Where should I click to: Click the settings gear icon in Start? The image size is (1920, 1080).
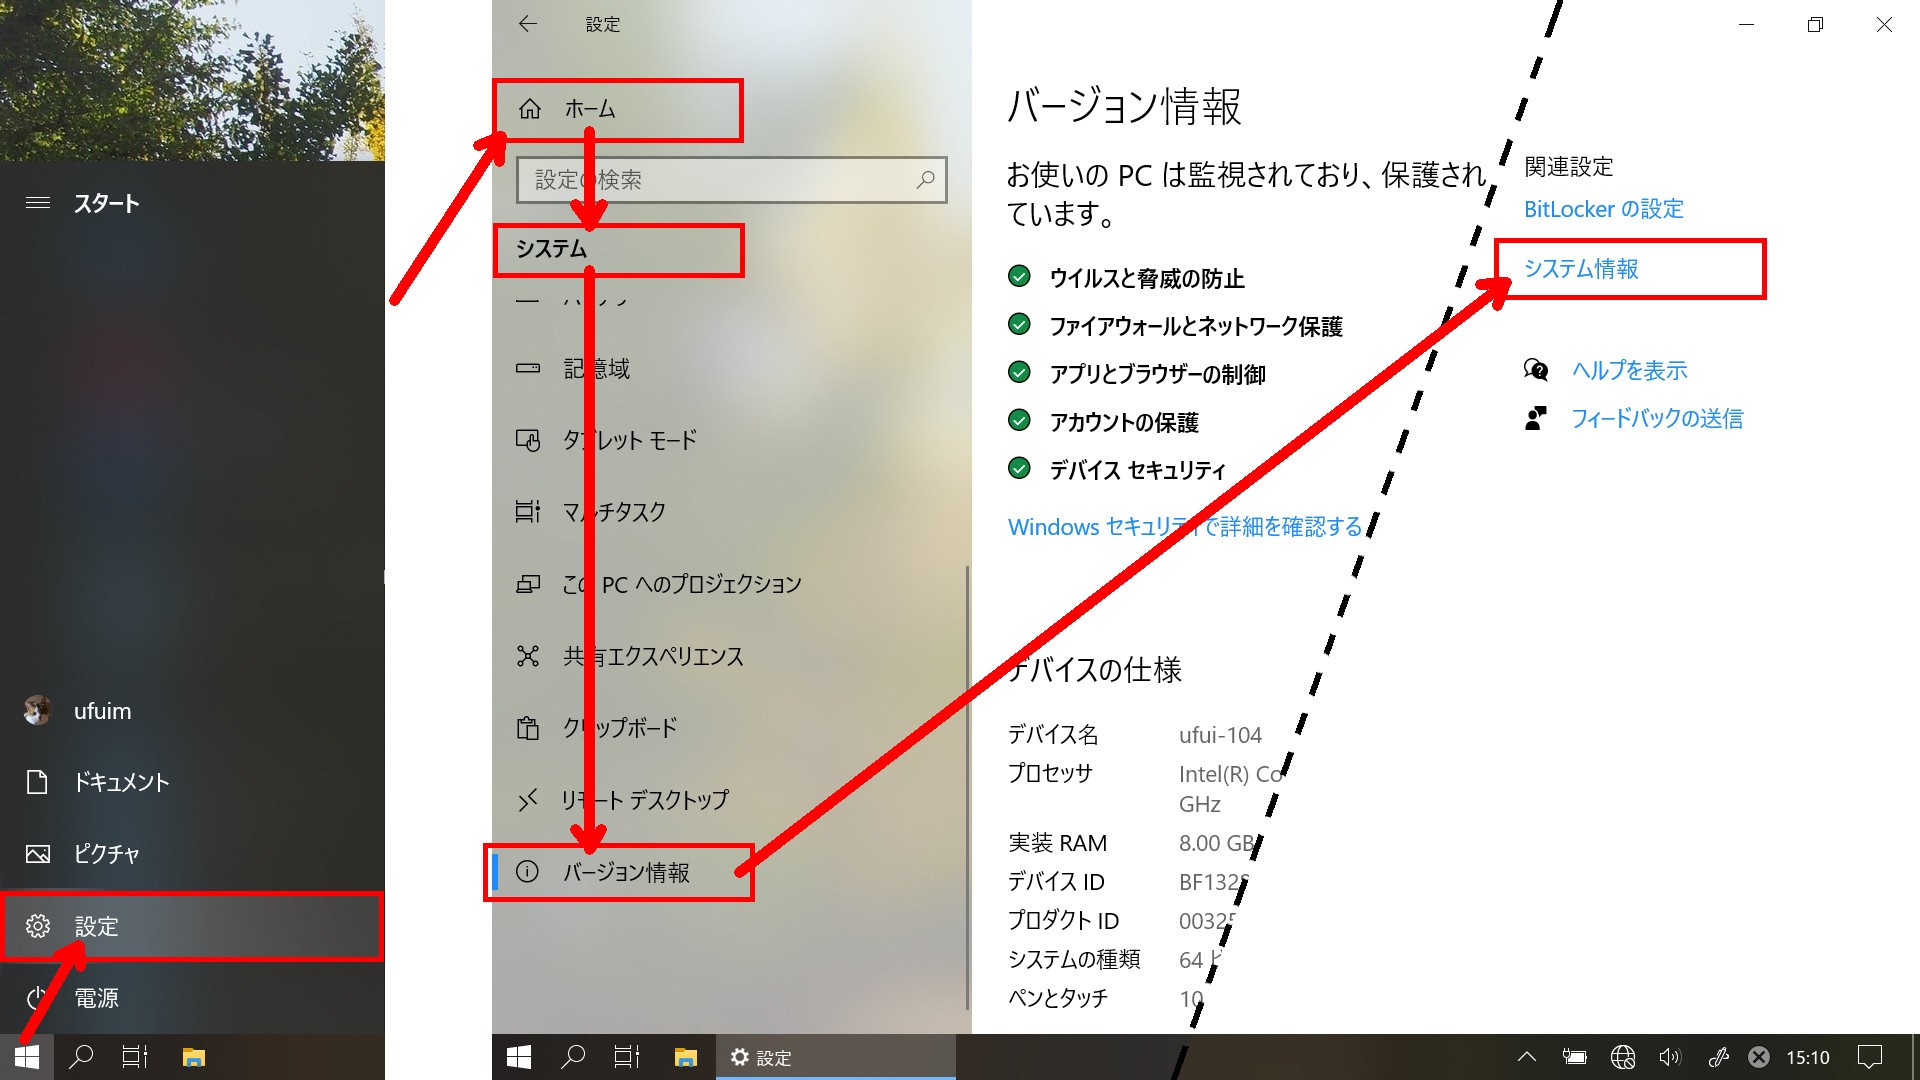click(x=37, y=926)
